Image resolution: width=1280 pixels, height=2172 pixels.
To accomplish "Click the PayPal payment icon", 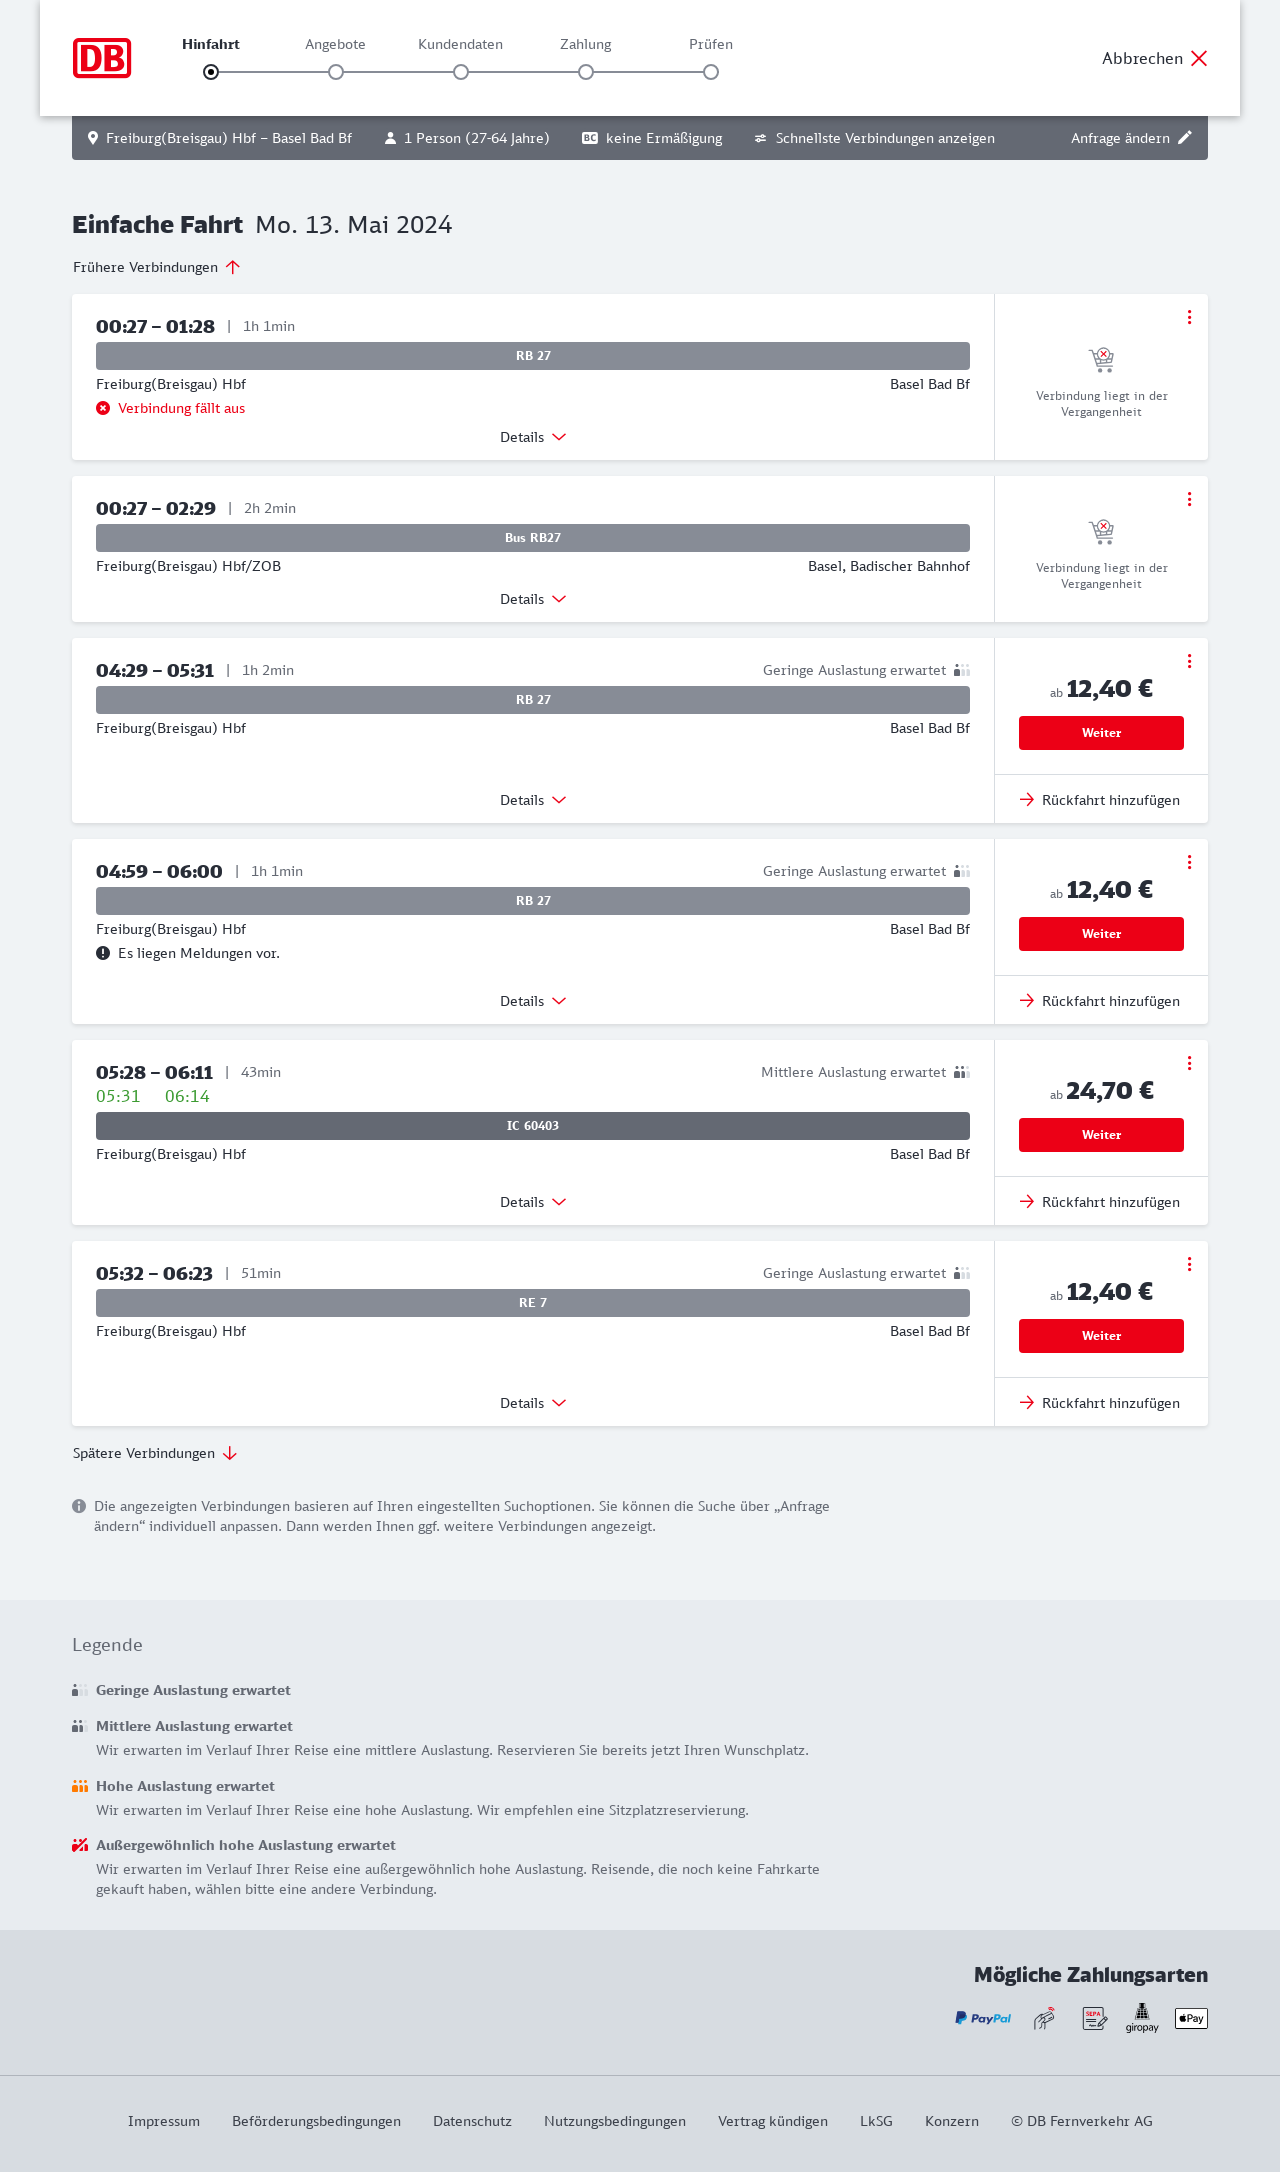I will 983,2018.
